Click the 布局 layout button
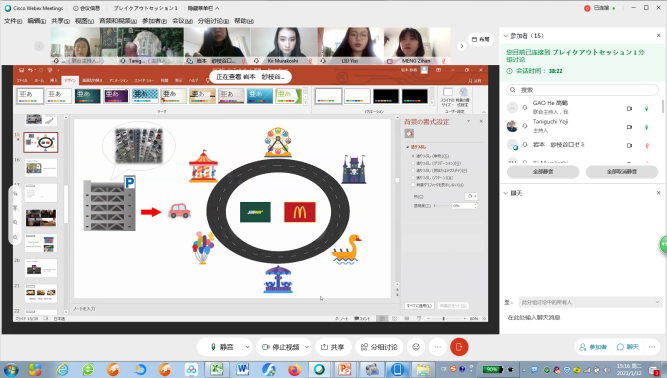The height and width of the screenshot is (378, 667). [480, 40]
